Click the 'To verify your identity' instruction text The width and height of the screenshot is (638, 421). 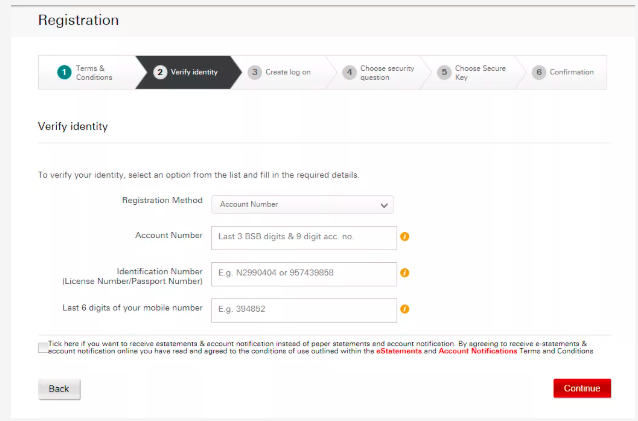pyautogui.click(x=199, y=175)
